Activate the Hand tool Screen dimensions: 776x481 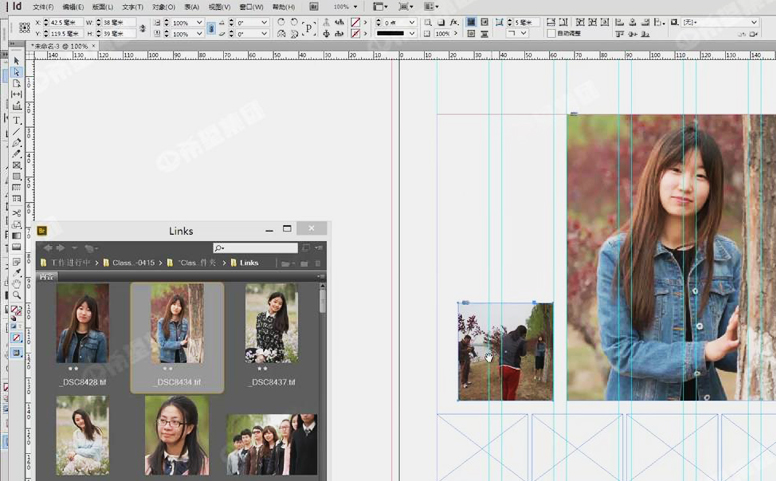click(17, 284)
